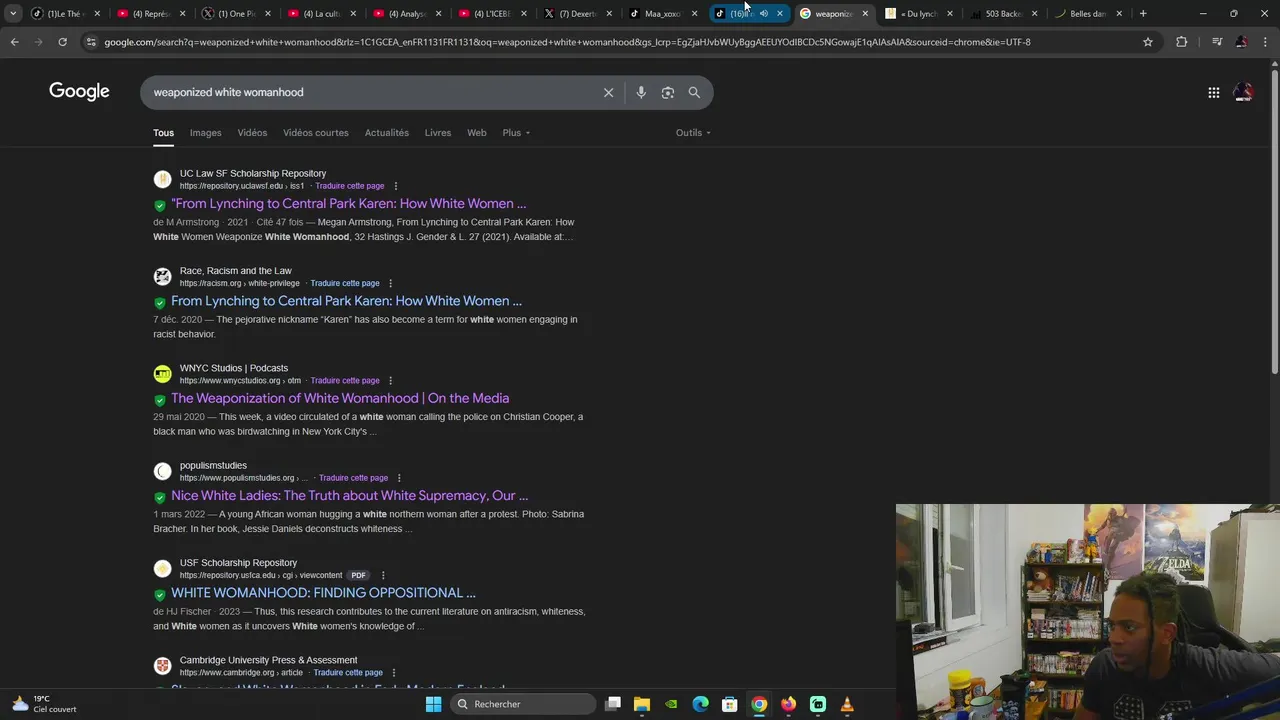Click Traduire cette page for Cambridge result
This screenshot has width=1280, height=720.
[x=348, y=673]
